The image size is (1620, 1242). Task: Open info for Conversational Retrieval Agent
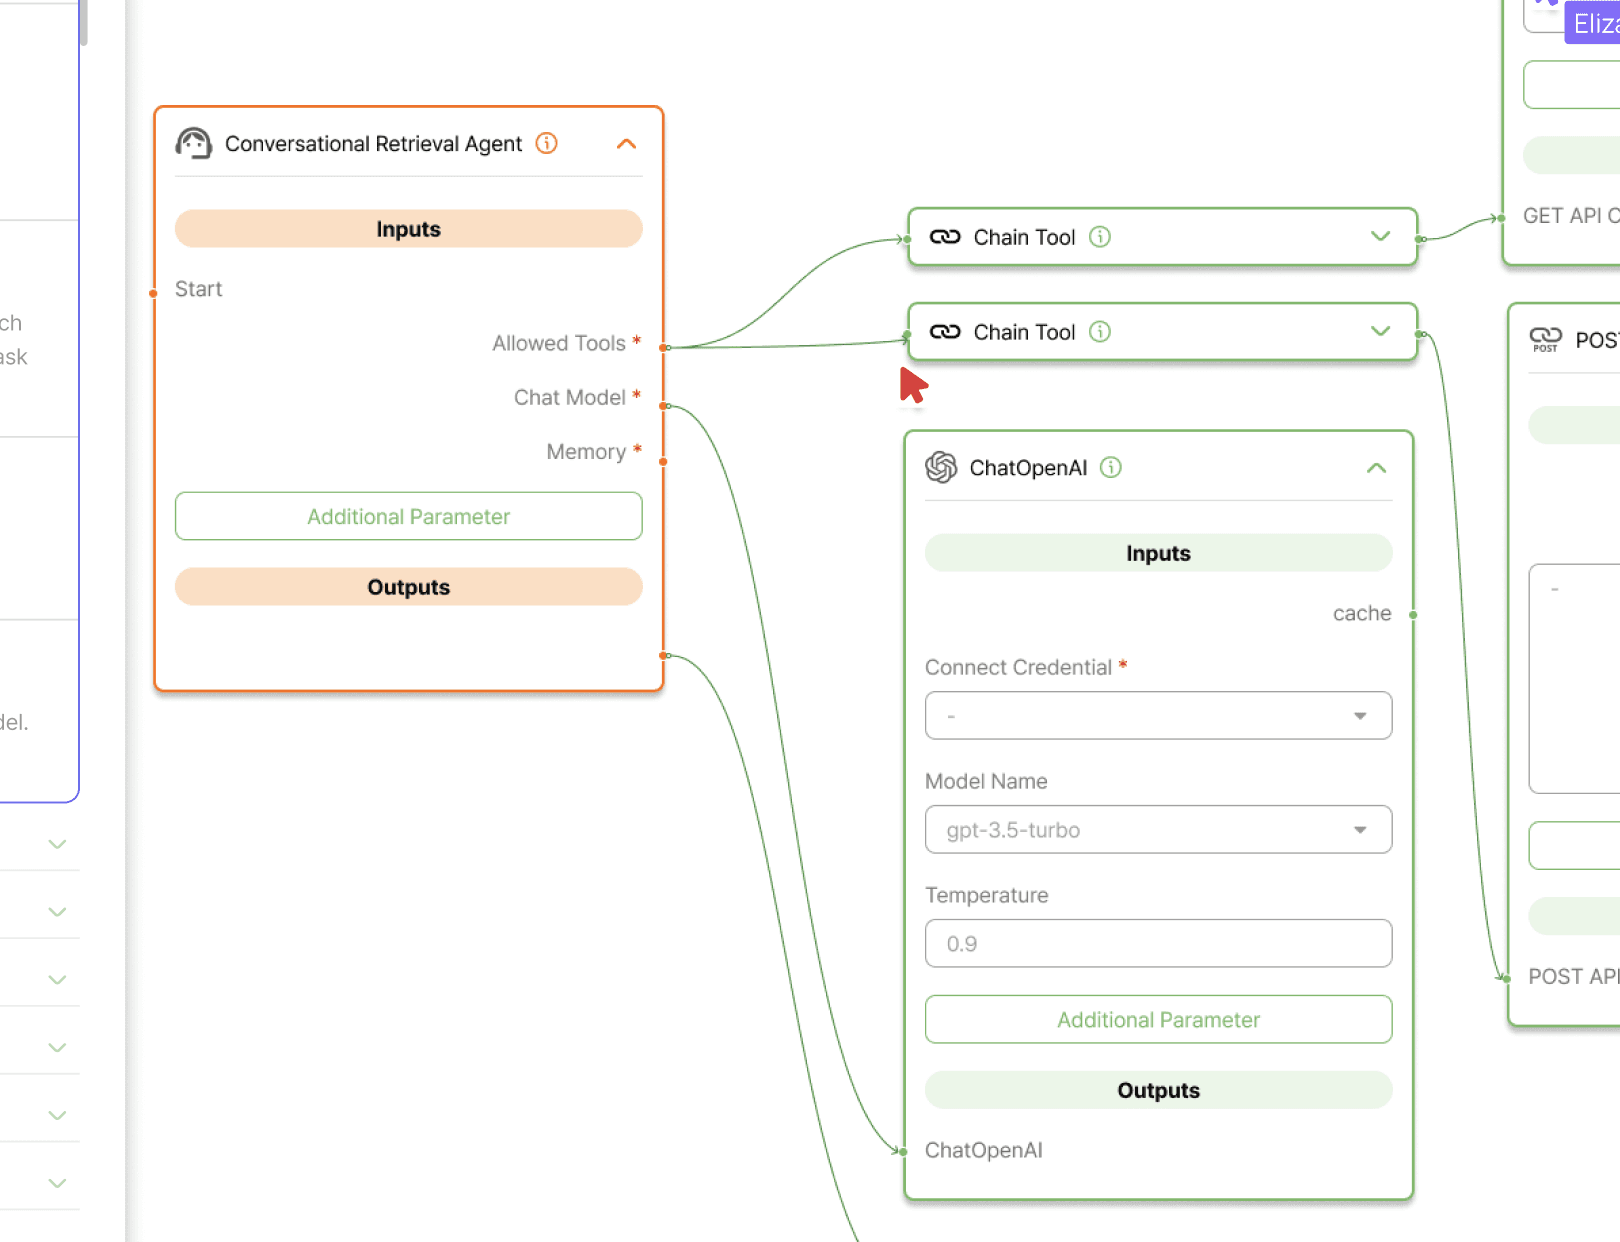546,143
